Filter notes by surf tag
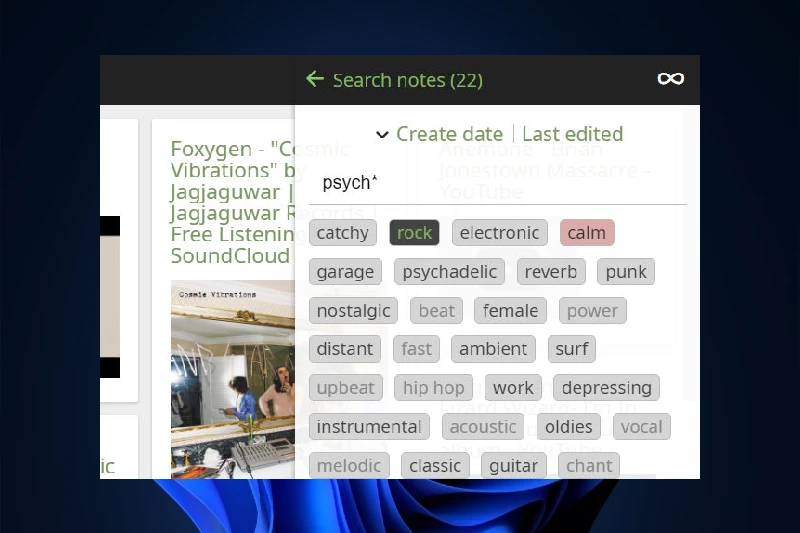Image resolution: width=800 pixels, height=533 pixels. click(x=572, y=349)
